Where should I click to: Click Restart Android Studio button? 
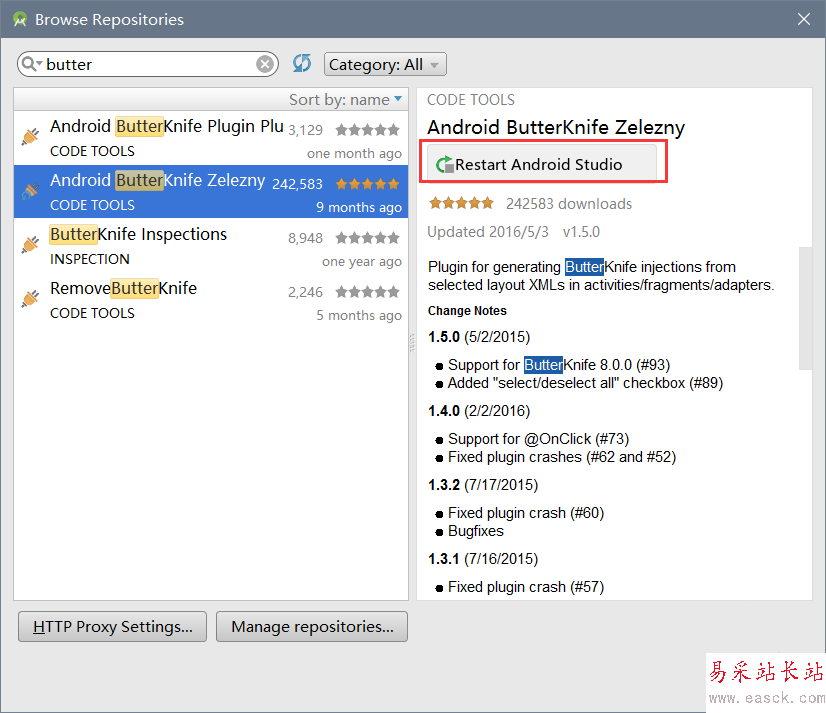coord(542,164)
